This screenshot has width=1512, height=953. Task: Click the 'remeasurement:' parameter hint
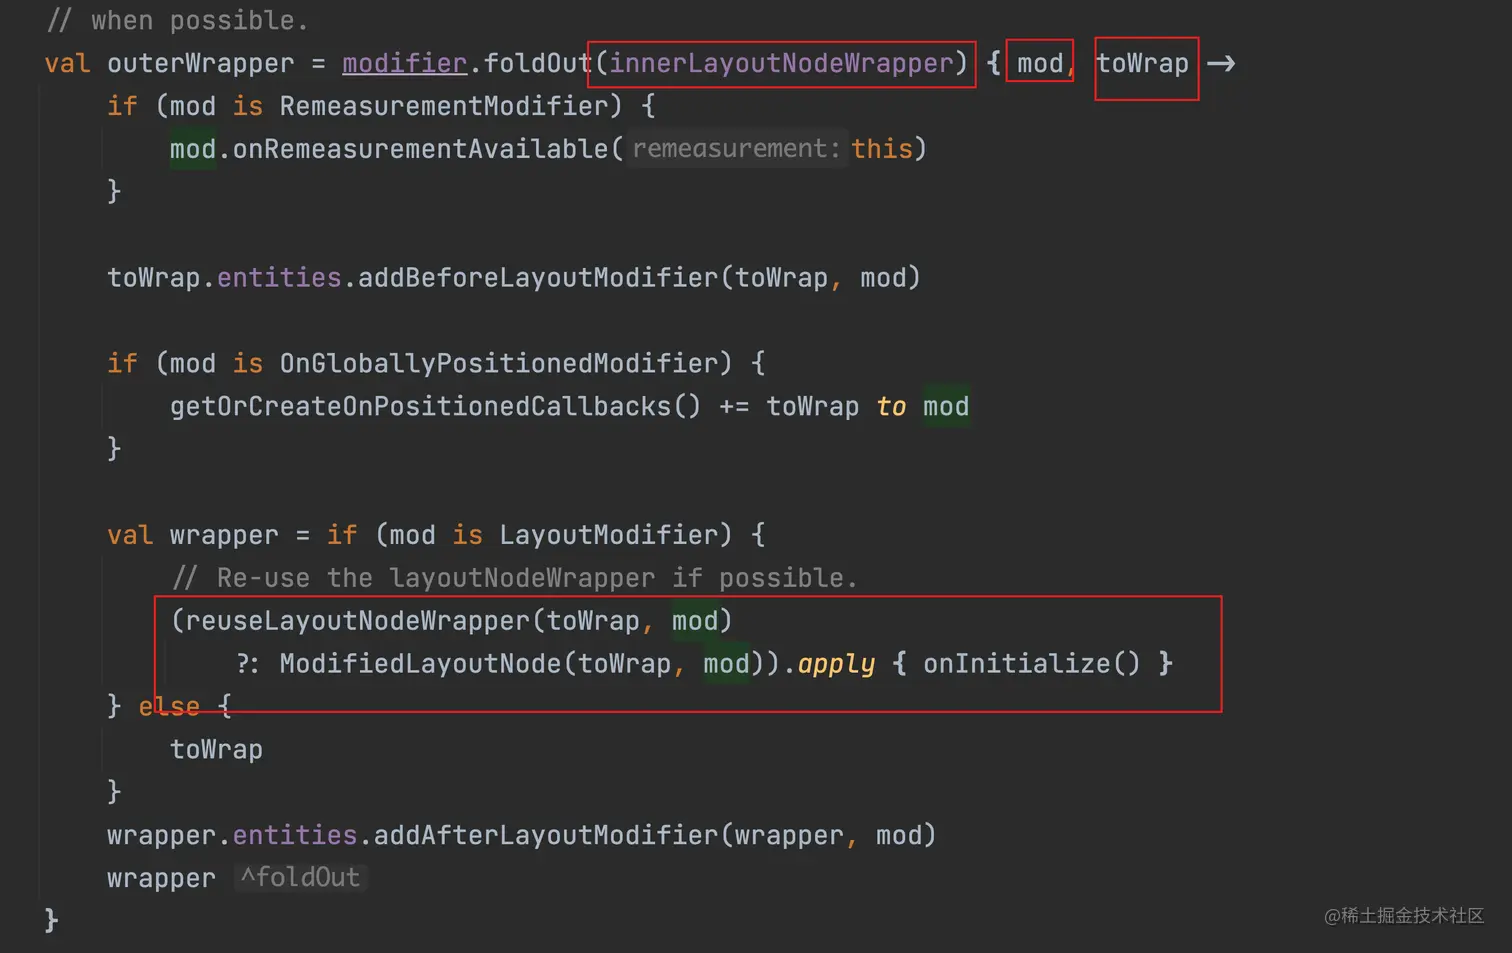point(736,149)
